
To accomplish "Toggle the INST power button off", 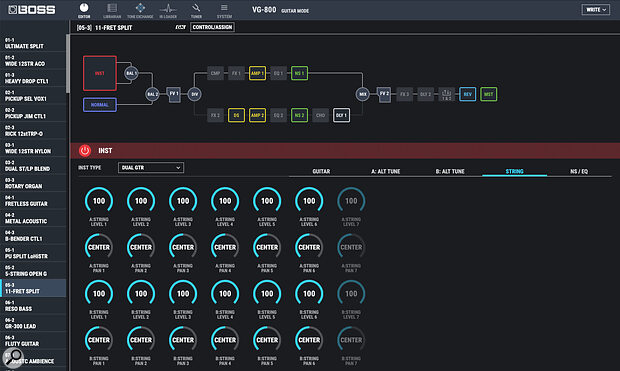I will point(85,150).
